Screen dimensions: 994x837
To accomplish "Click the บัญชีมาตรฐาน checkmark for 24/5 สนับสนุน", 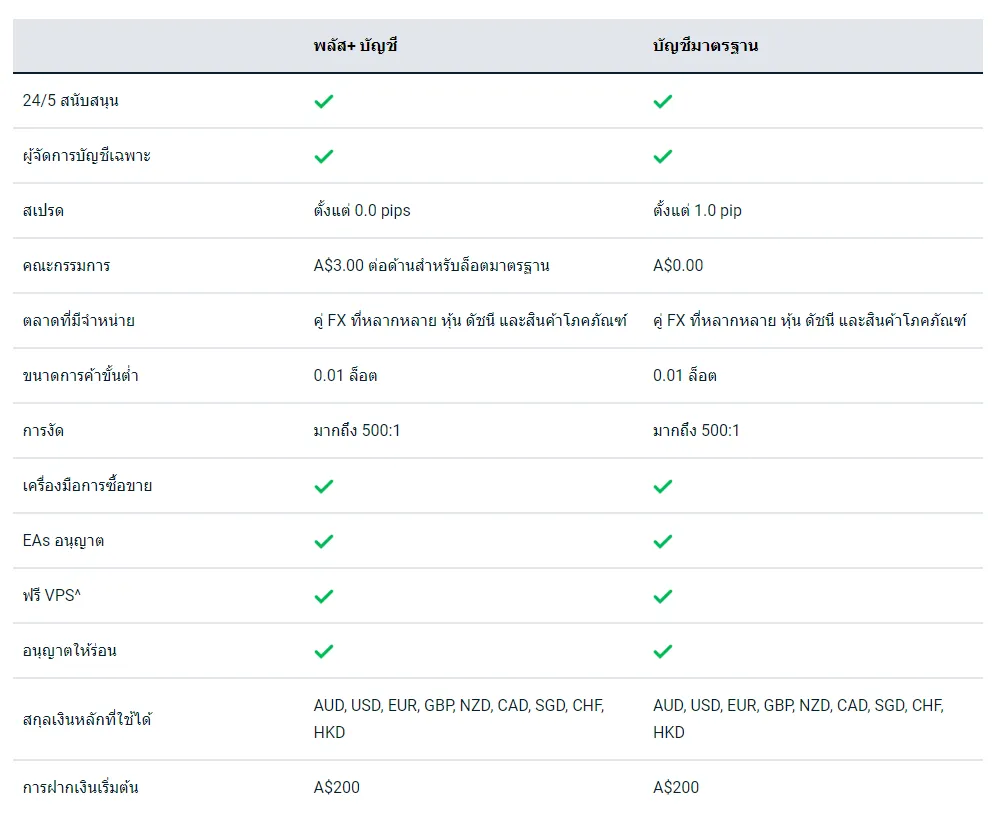I will 662,101.
